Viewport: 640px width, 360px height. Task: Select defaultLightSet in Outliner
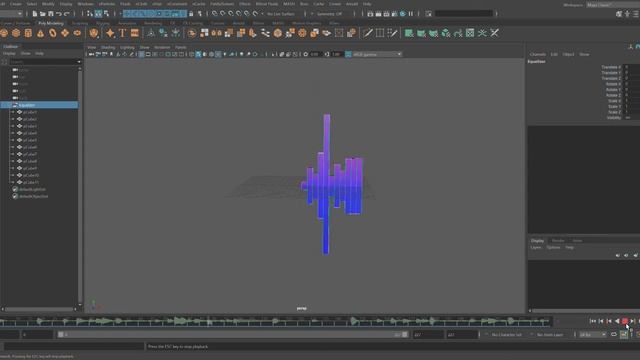(x=32, y=189)
